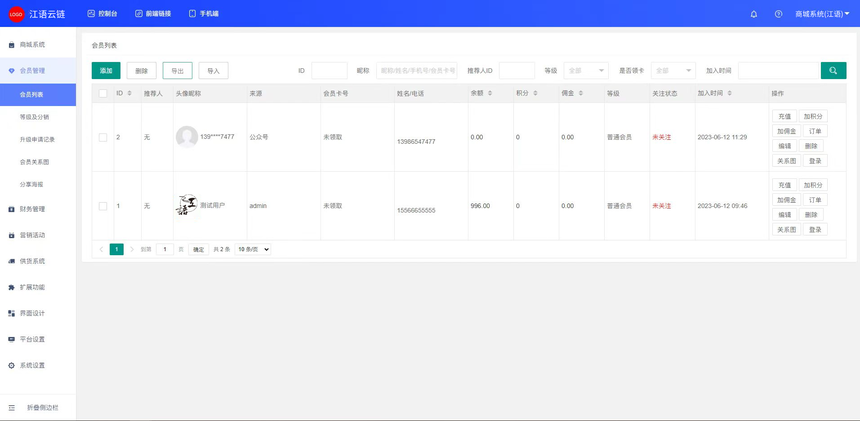Click 充值 for the member 139****7477
This screenshot has width=860, height=421.
(784, 116)
